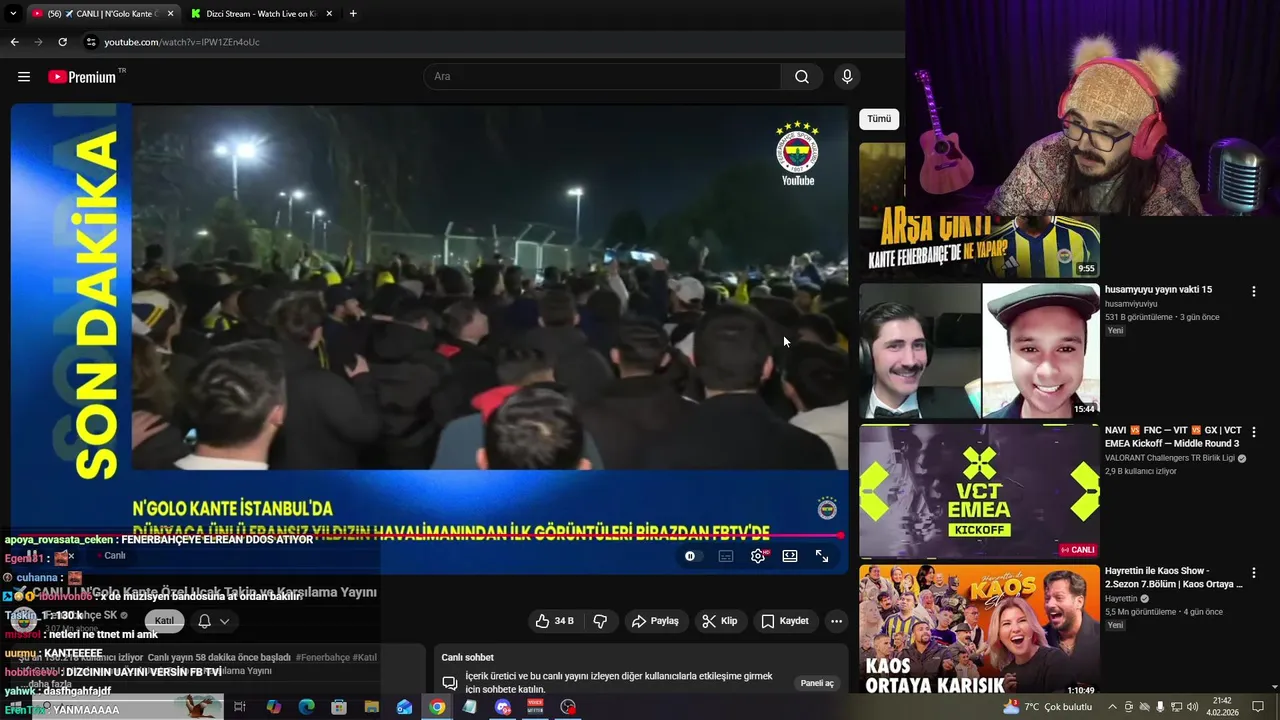Click the live video progress bar
Screen dimensions: 1280x720
pos(430,536)
